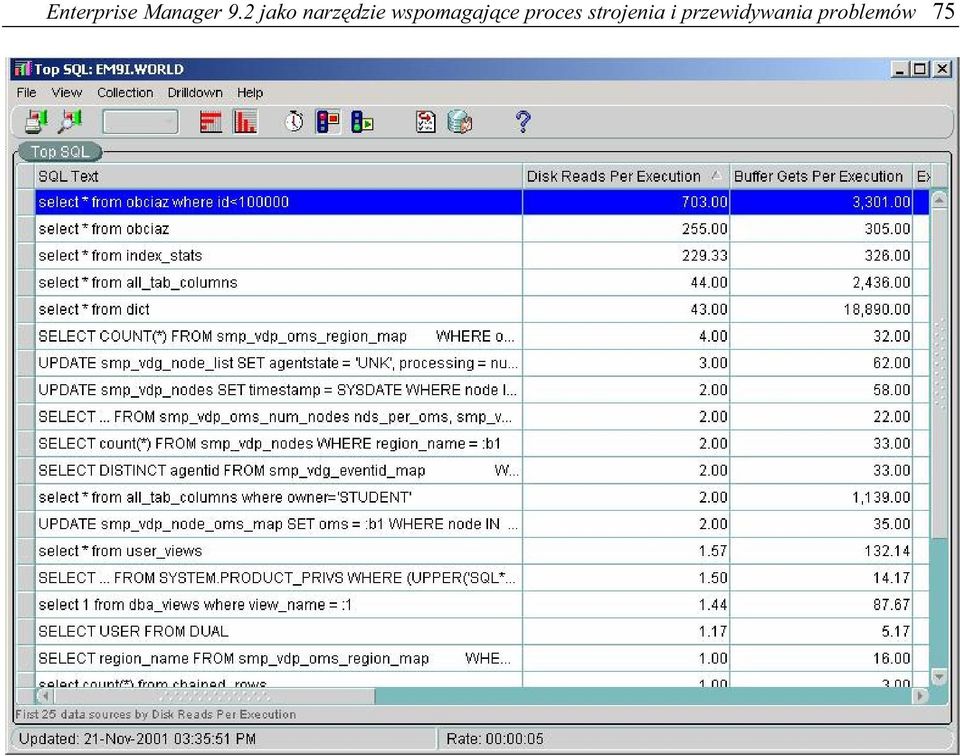Click the print preview magnifier icon
The width and height of the screenshot is (960, 756).
tap(70, 121)
